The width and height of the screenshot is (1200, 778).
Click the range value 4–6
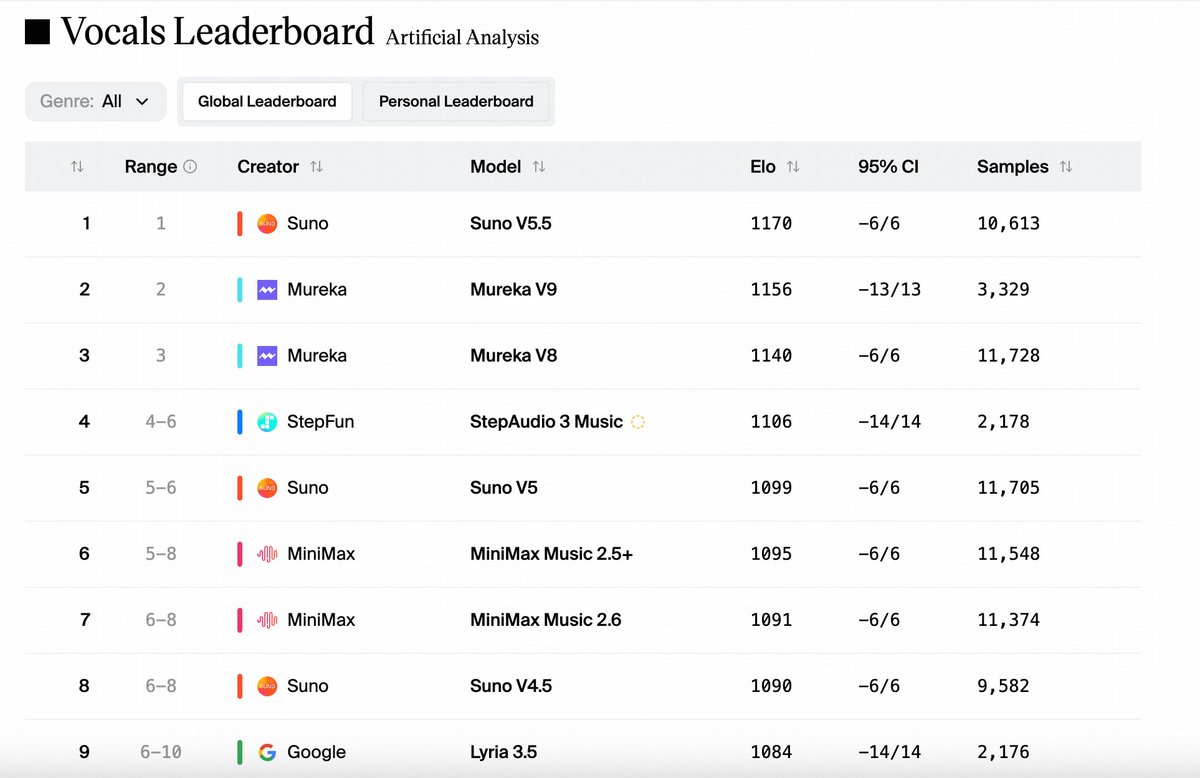pyautogui.click(x=160, y=421)
